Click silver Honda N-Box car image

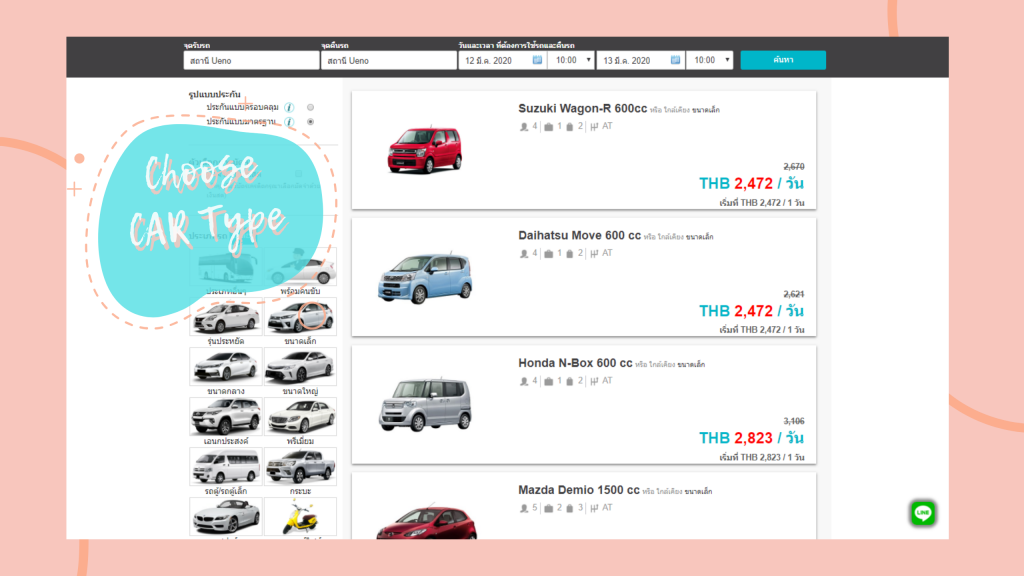pyautogui.click(x=425, y=405)
